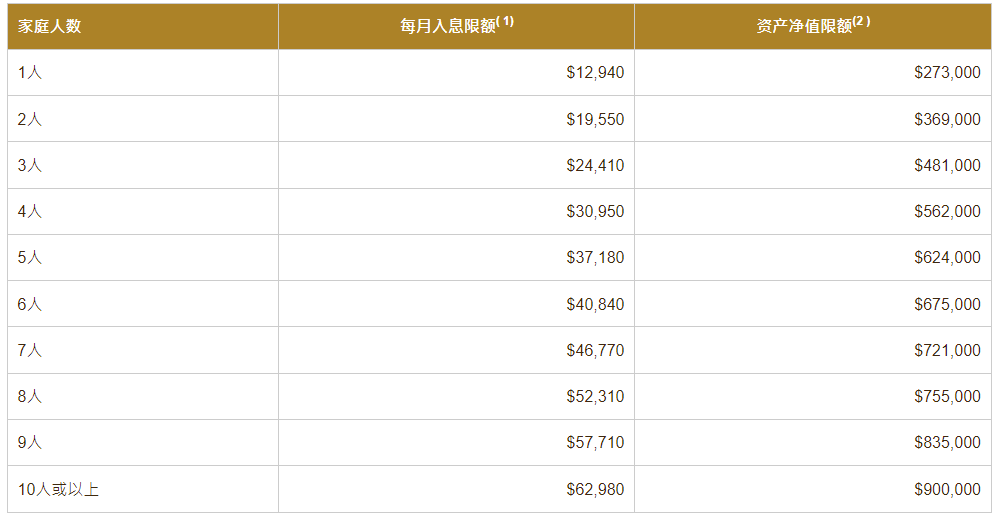Click the $19,550 income cell

(595, 119)
